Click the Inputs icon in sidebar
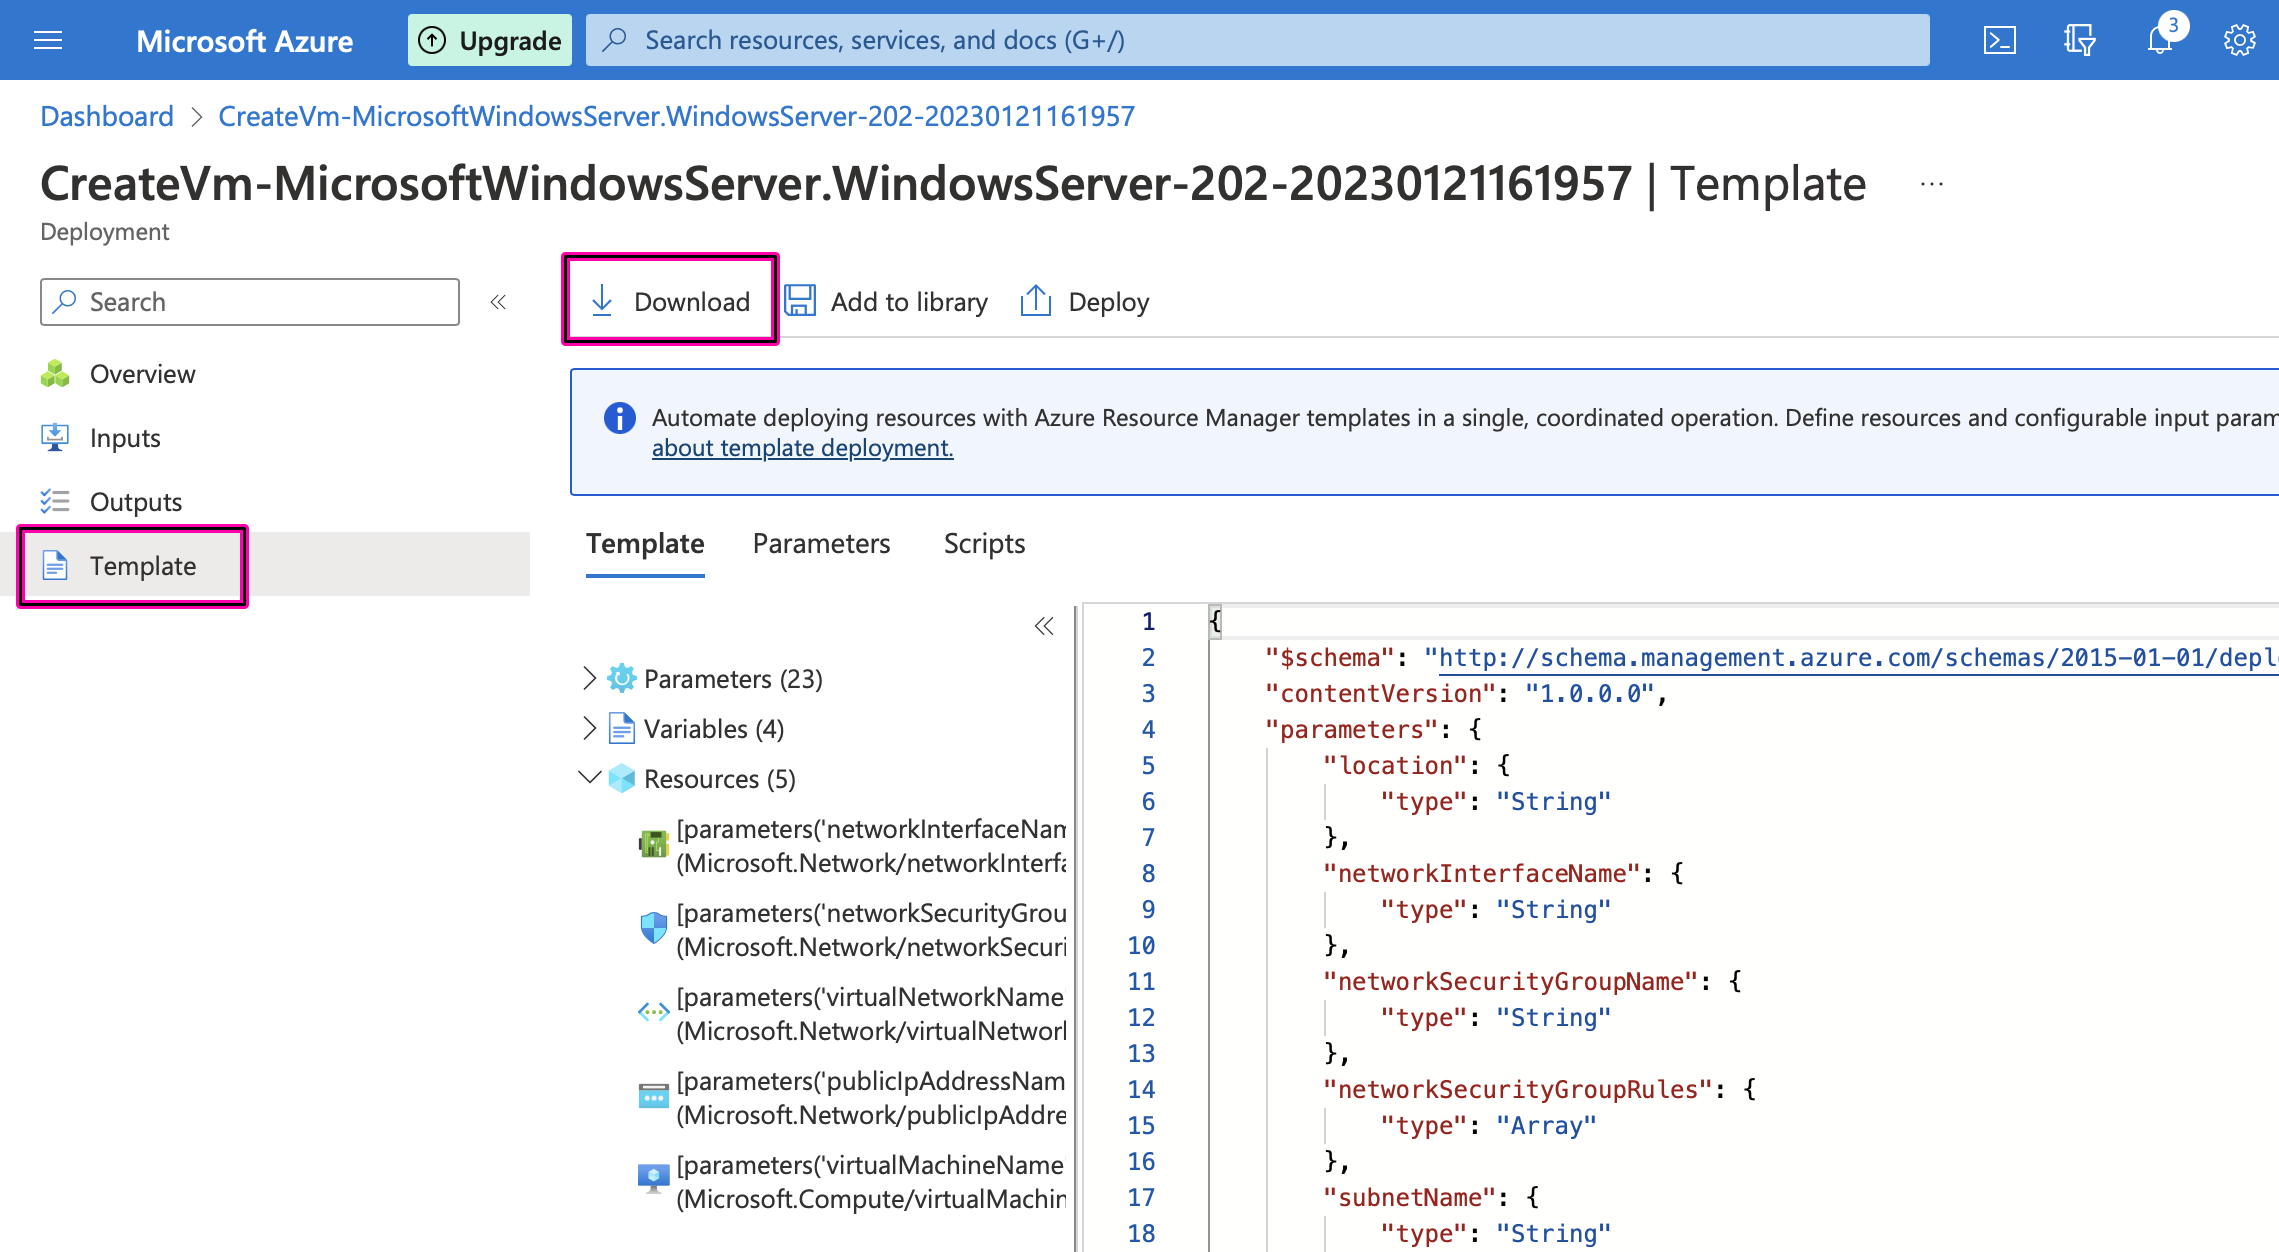Image resolution: width=2279 pixels, height=1252 pixels. [x=55, y=438]
